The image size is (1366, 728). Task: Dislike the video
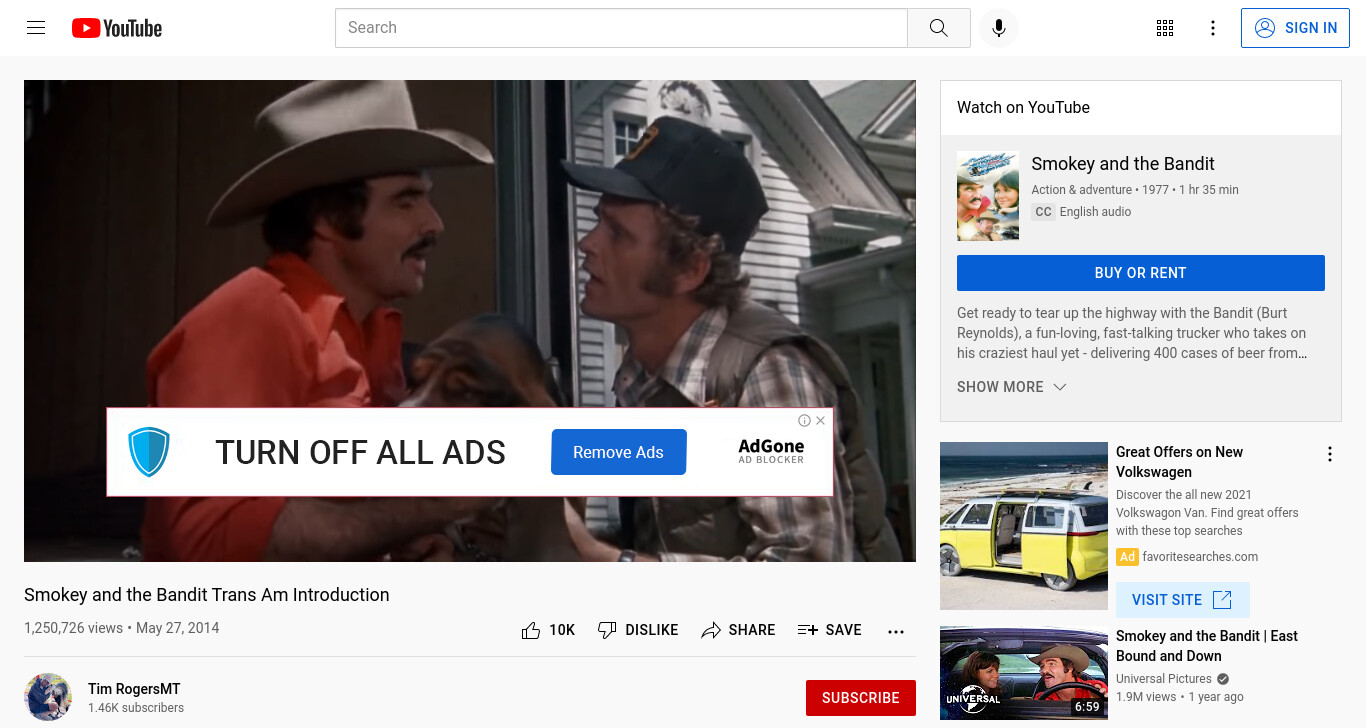point(638,630)
